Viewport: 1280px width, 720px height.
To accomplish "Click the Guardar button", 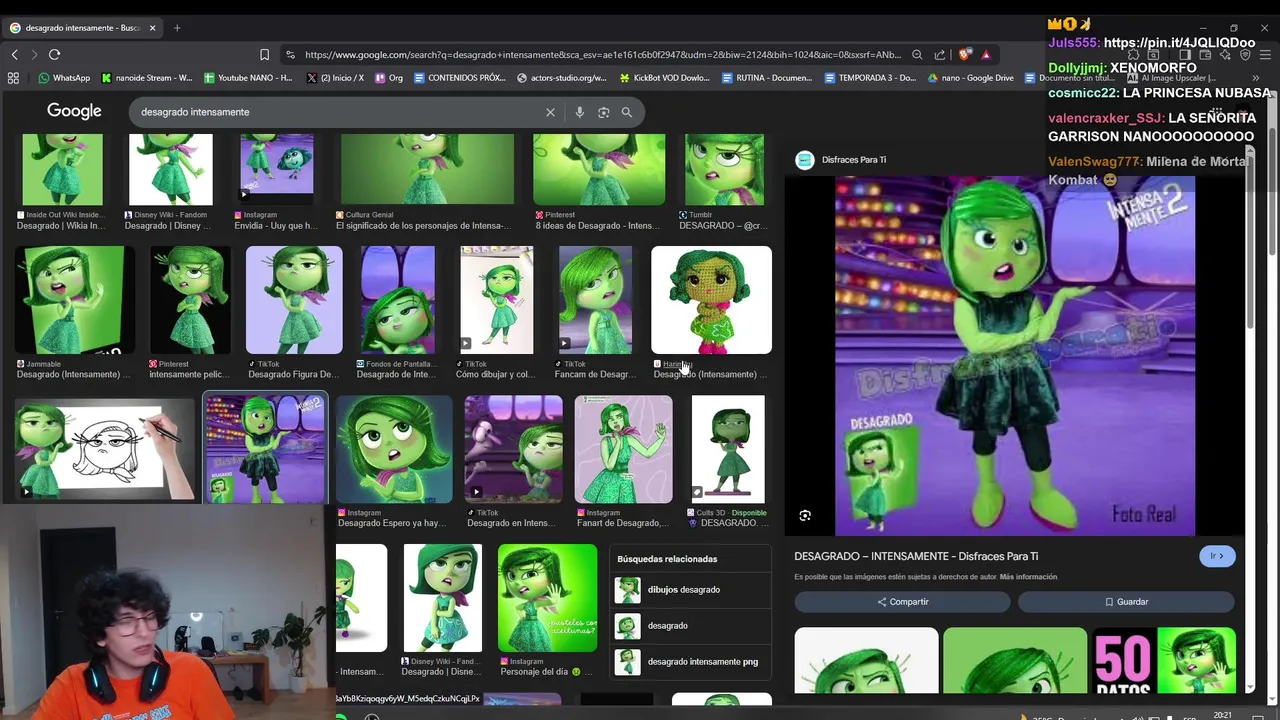I will tap(1126, 602).
